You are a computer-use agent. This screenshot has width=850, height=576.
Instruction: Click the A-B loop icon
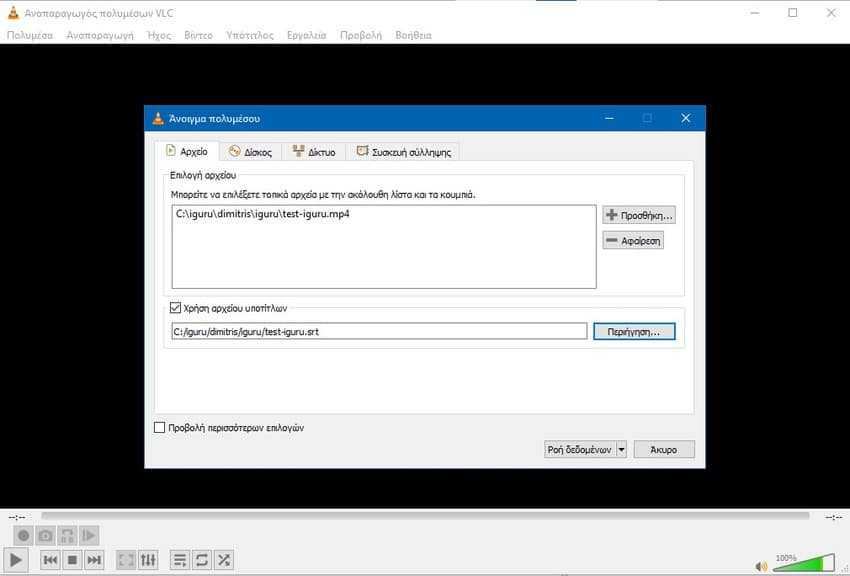[x=67, y=535]
